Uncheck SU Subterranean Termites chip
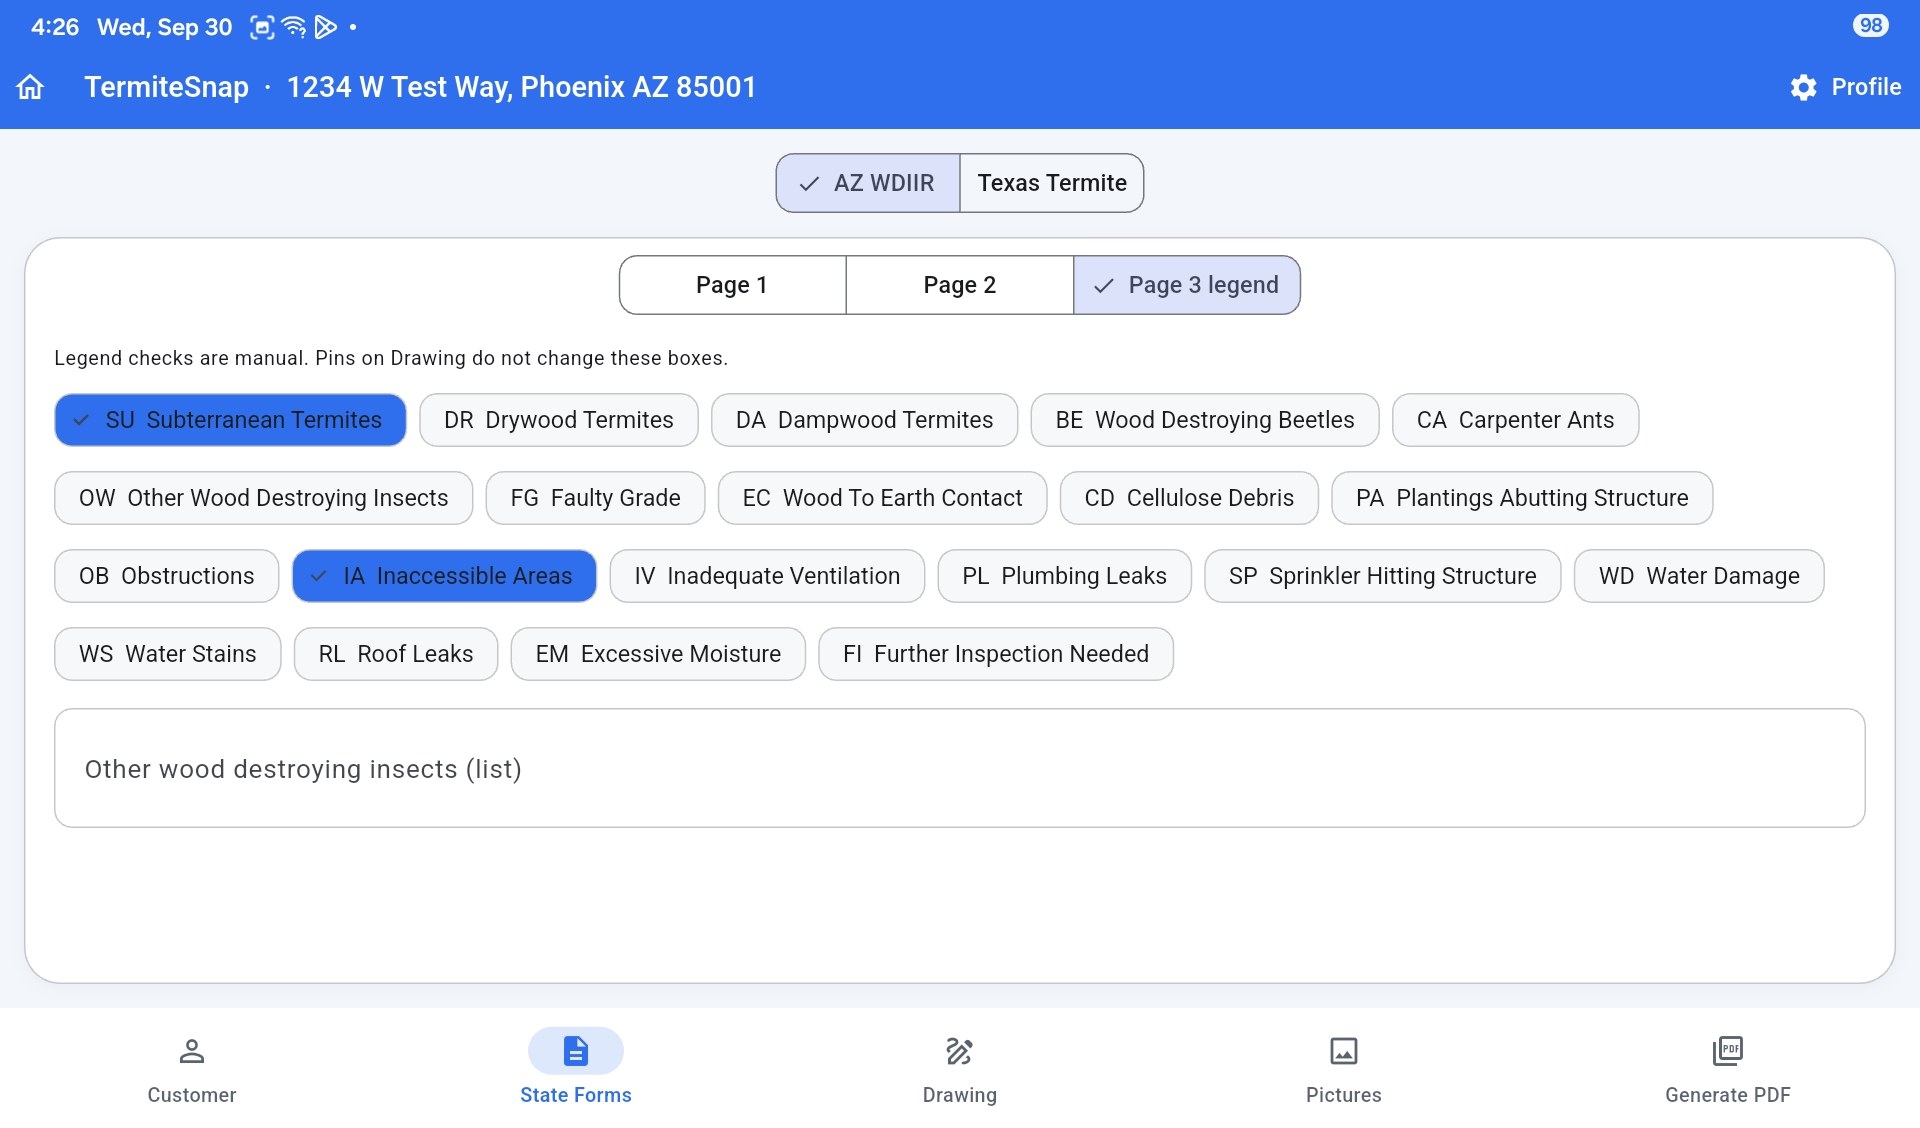This screenshot has width=1920, height=1128. [x=230, y=420]
